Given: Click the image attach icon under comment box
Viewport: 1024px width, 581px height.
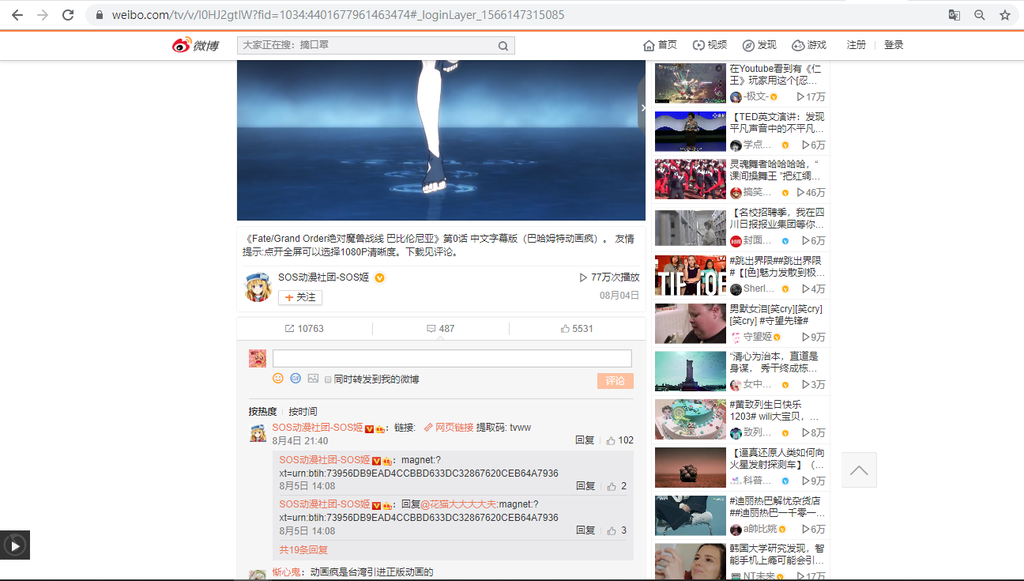Looking at the screenshot, I should (x=313, y=379).
